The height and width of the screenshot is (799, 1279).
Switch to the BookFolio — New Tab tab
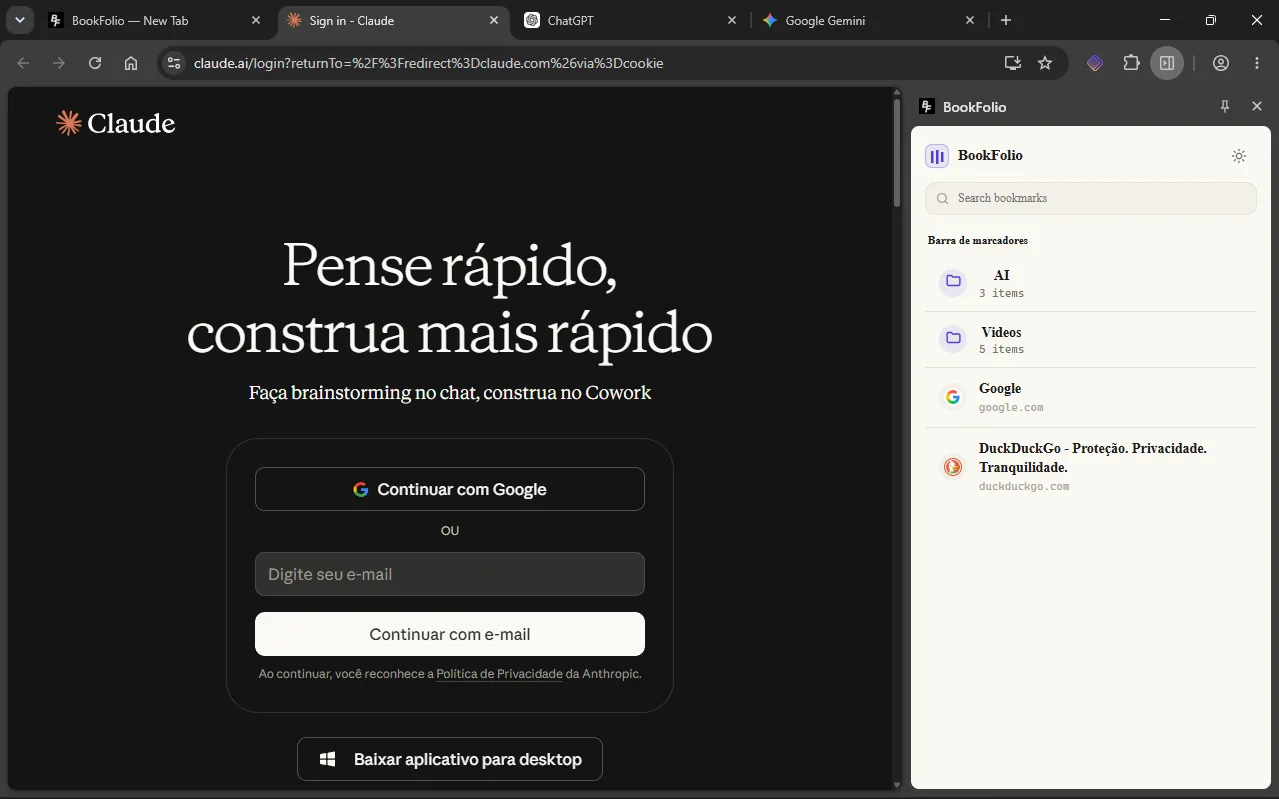(157, 20)
